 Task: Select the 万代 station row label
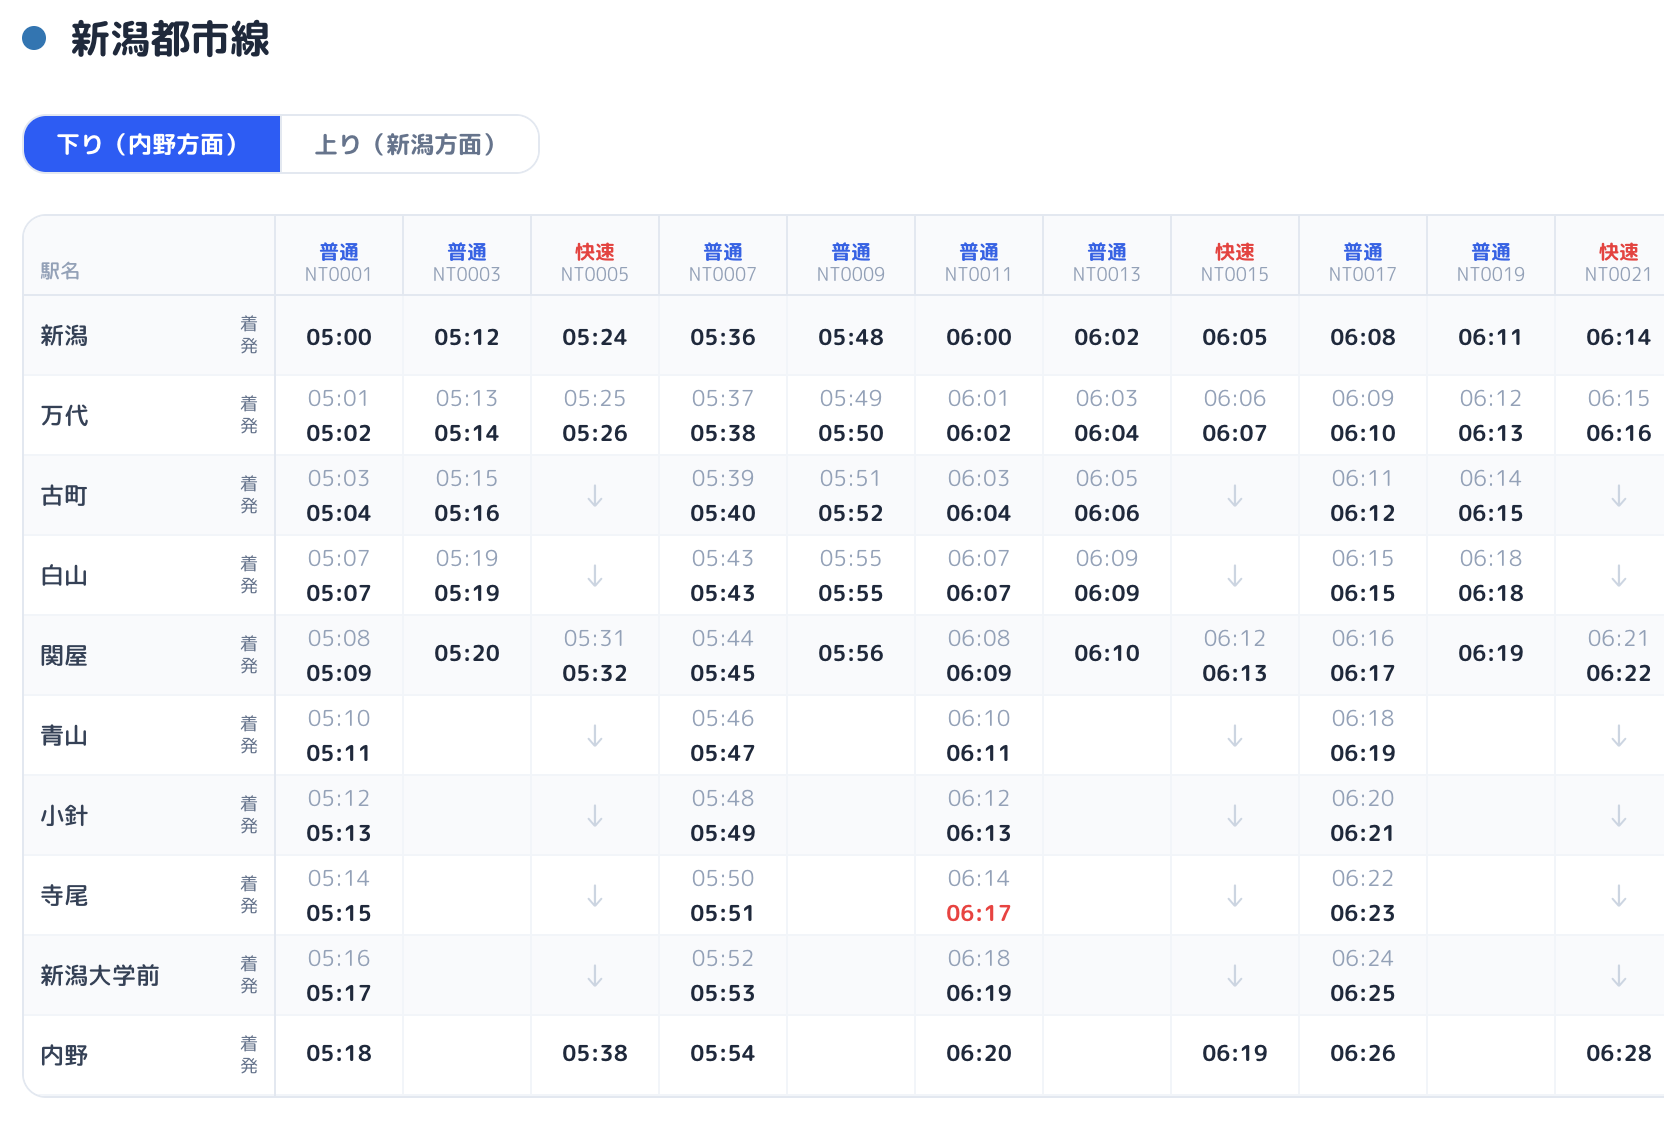tap(64, 416)
